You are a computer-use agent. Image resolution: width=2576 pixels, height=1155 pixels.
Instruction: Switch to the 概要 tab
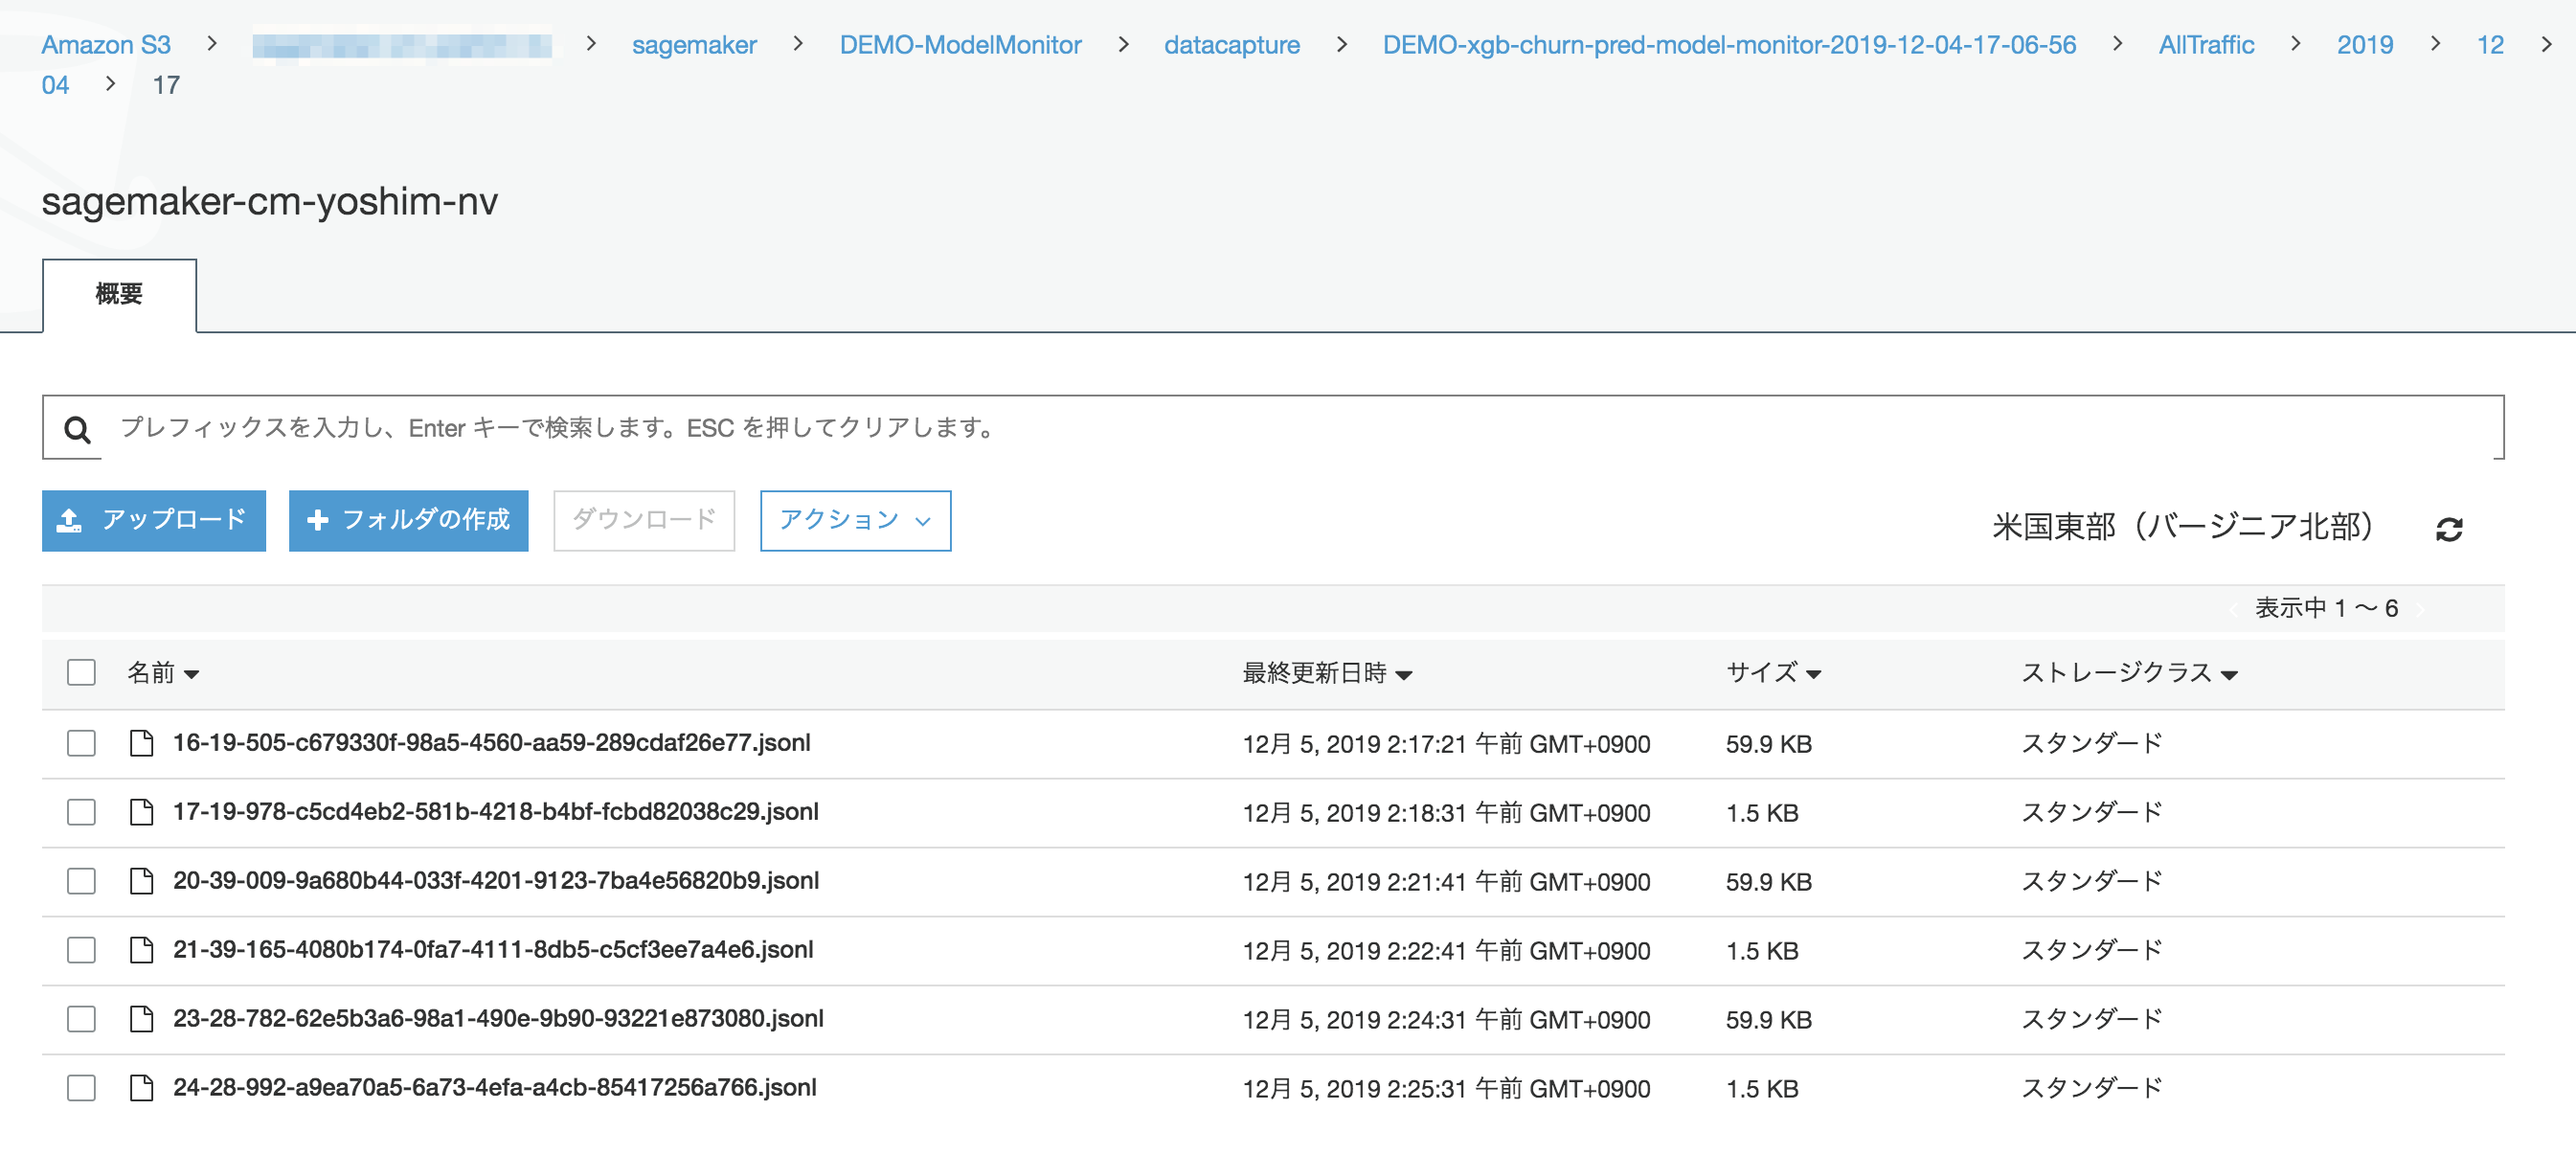pos(118,294)
